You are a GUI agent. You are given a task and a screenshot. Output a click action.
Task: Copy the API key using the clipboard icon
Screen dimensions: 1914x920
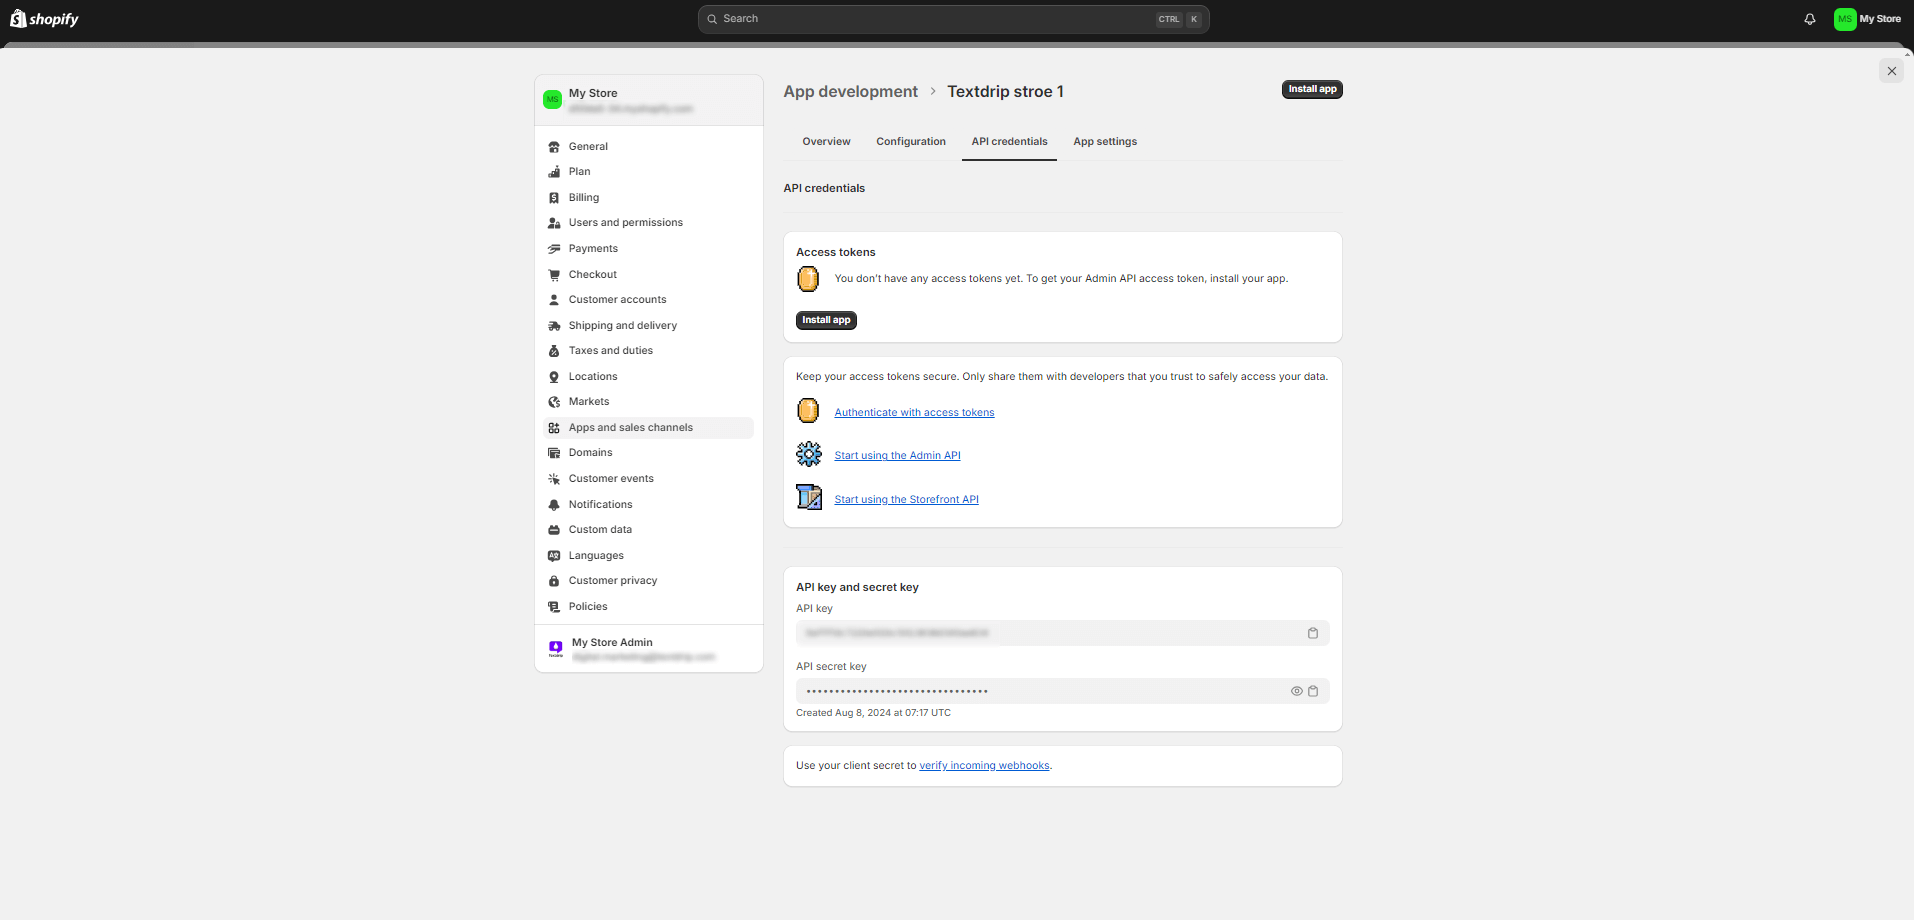tap(1313, 632)
